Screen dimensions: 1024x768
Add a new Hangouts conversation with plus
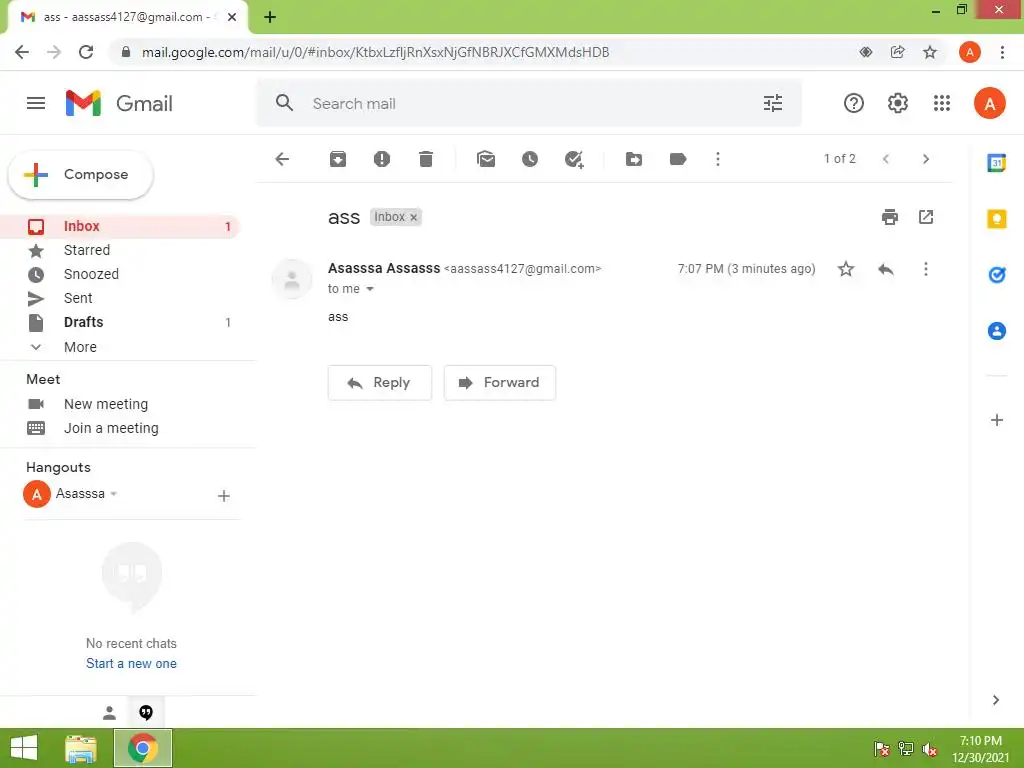pos(223,496)
